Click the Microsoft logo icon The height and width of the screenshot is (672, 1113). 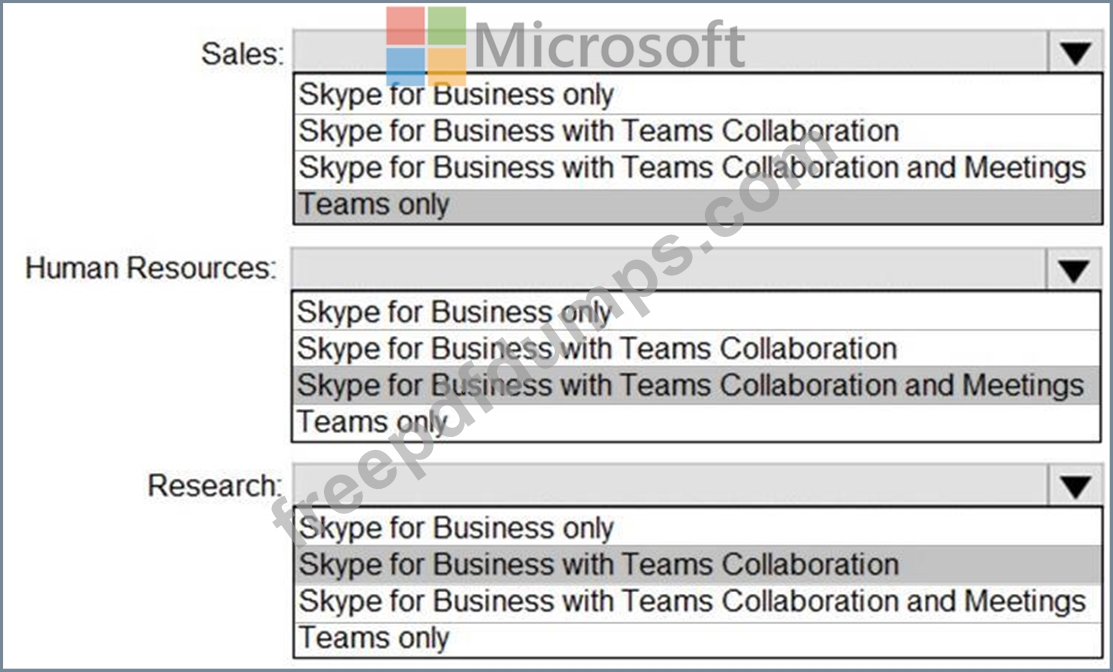pyautogui.click(x=426, y=46)
